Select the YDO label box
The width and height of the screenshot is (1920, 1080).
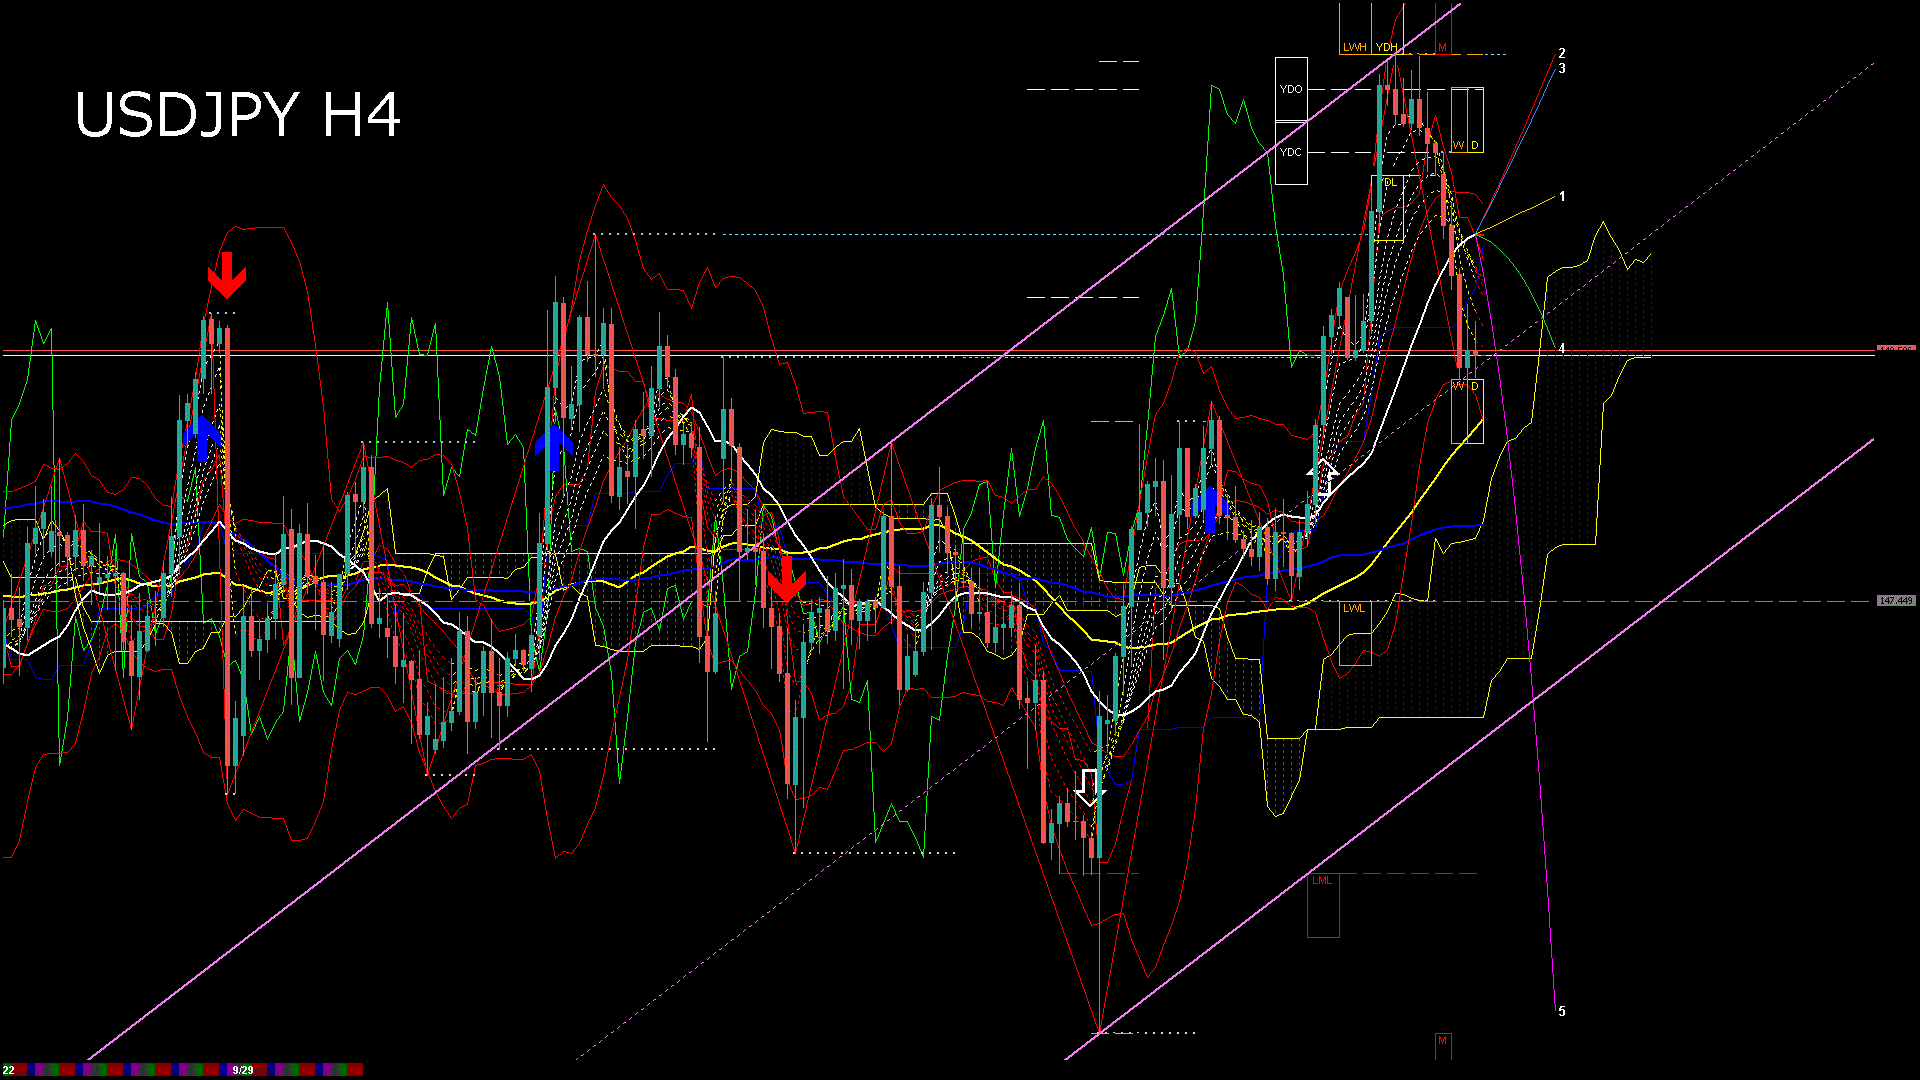[1291, 89]
